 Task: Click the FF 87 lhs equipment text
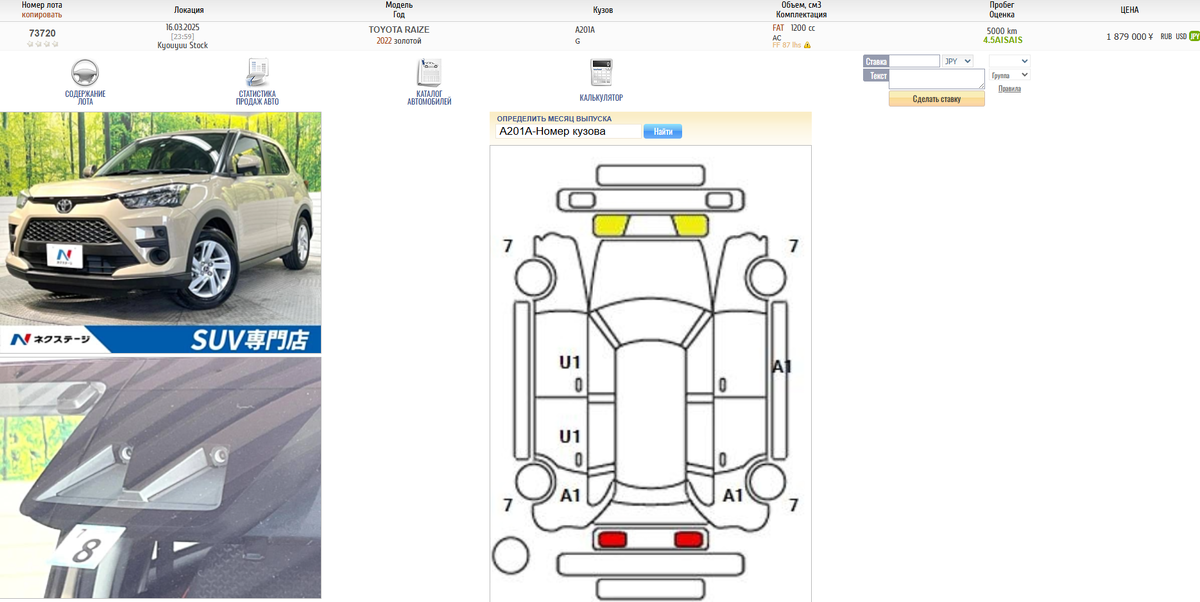(x=787, y=45)
